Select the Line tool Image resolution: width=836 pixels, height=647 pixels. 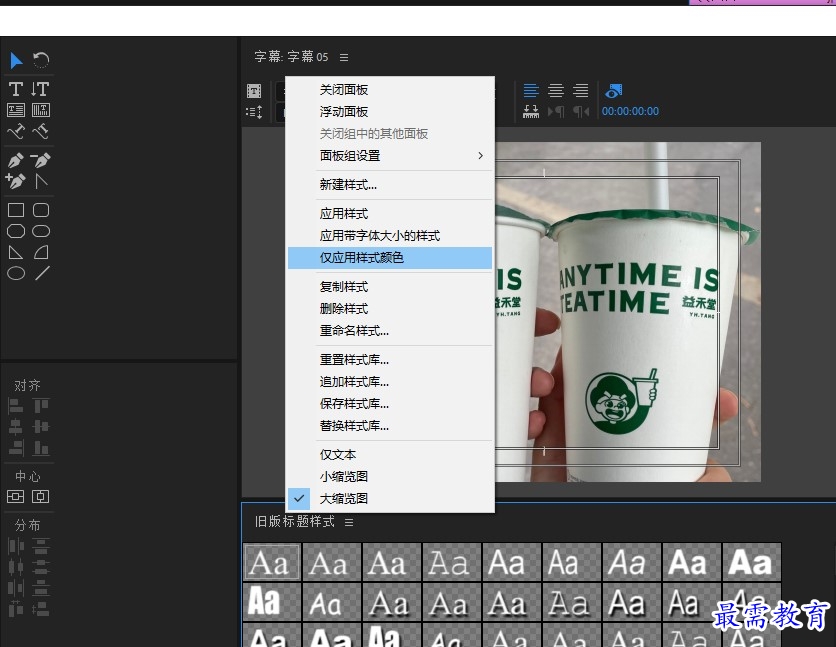(x=42, y=273)
